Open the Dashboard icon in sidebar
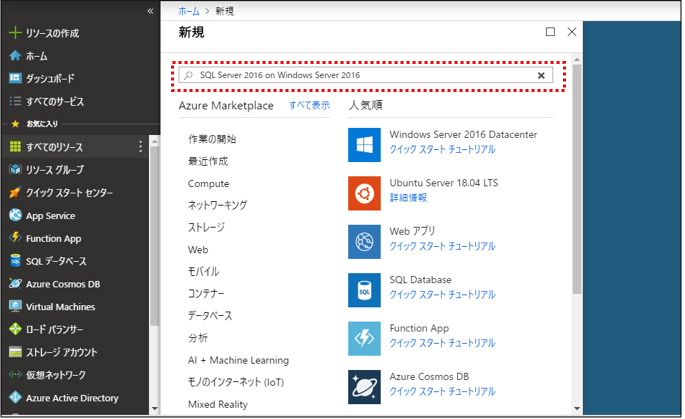 click(15, 78)
